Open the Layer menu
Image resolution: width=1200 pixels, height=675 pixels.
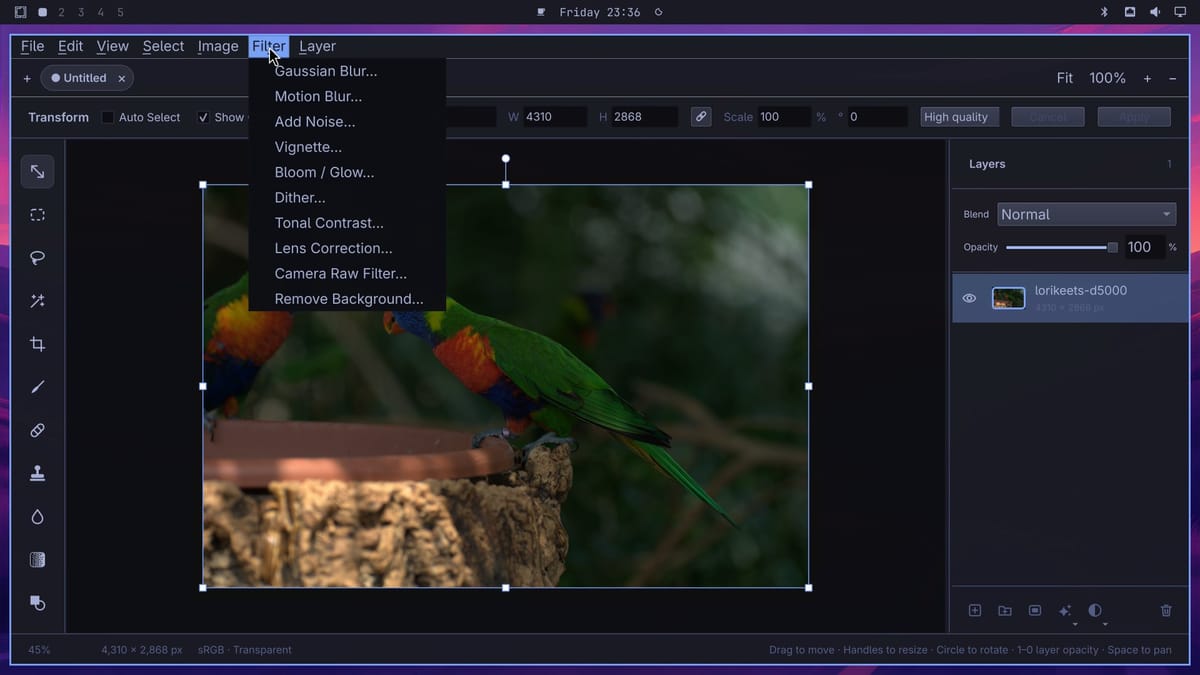coord(317,46)
